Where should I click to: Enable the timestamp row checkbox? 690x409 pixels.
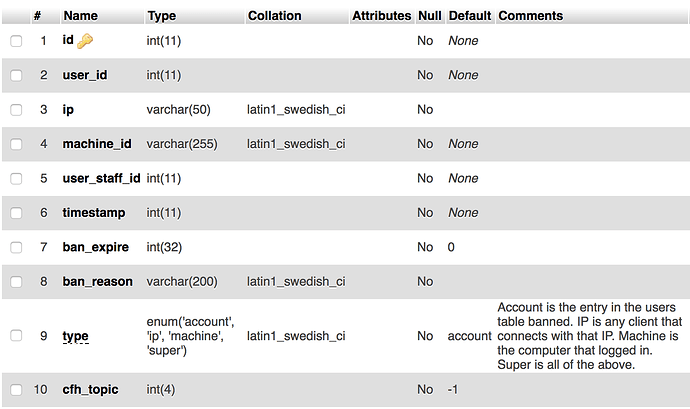[x=16, y=213]
